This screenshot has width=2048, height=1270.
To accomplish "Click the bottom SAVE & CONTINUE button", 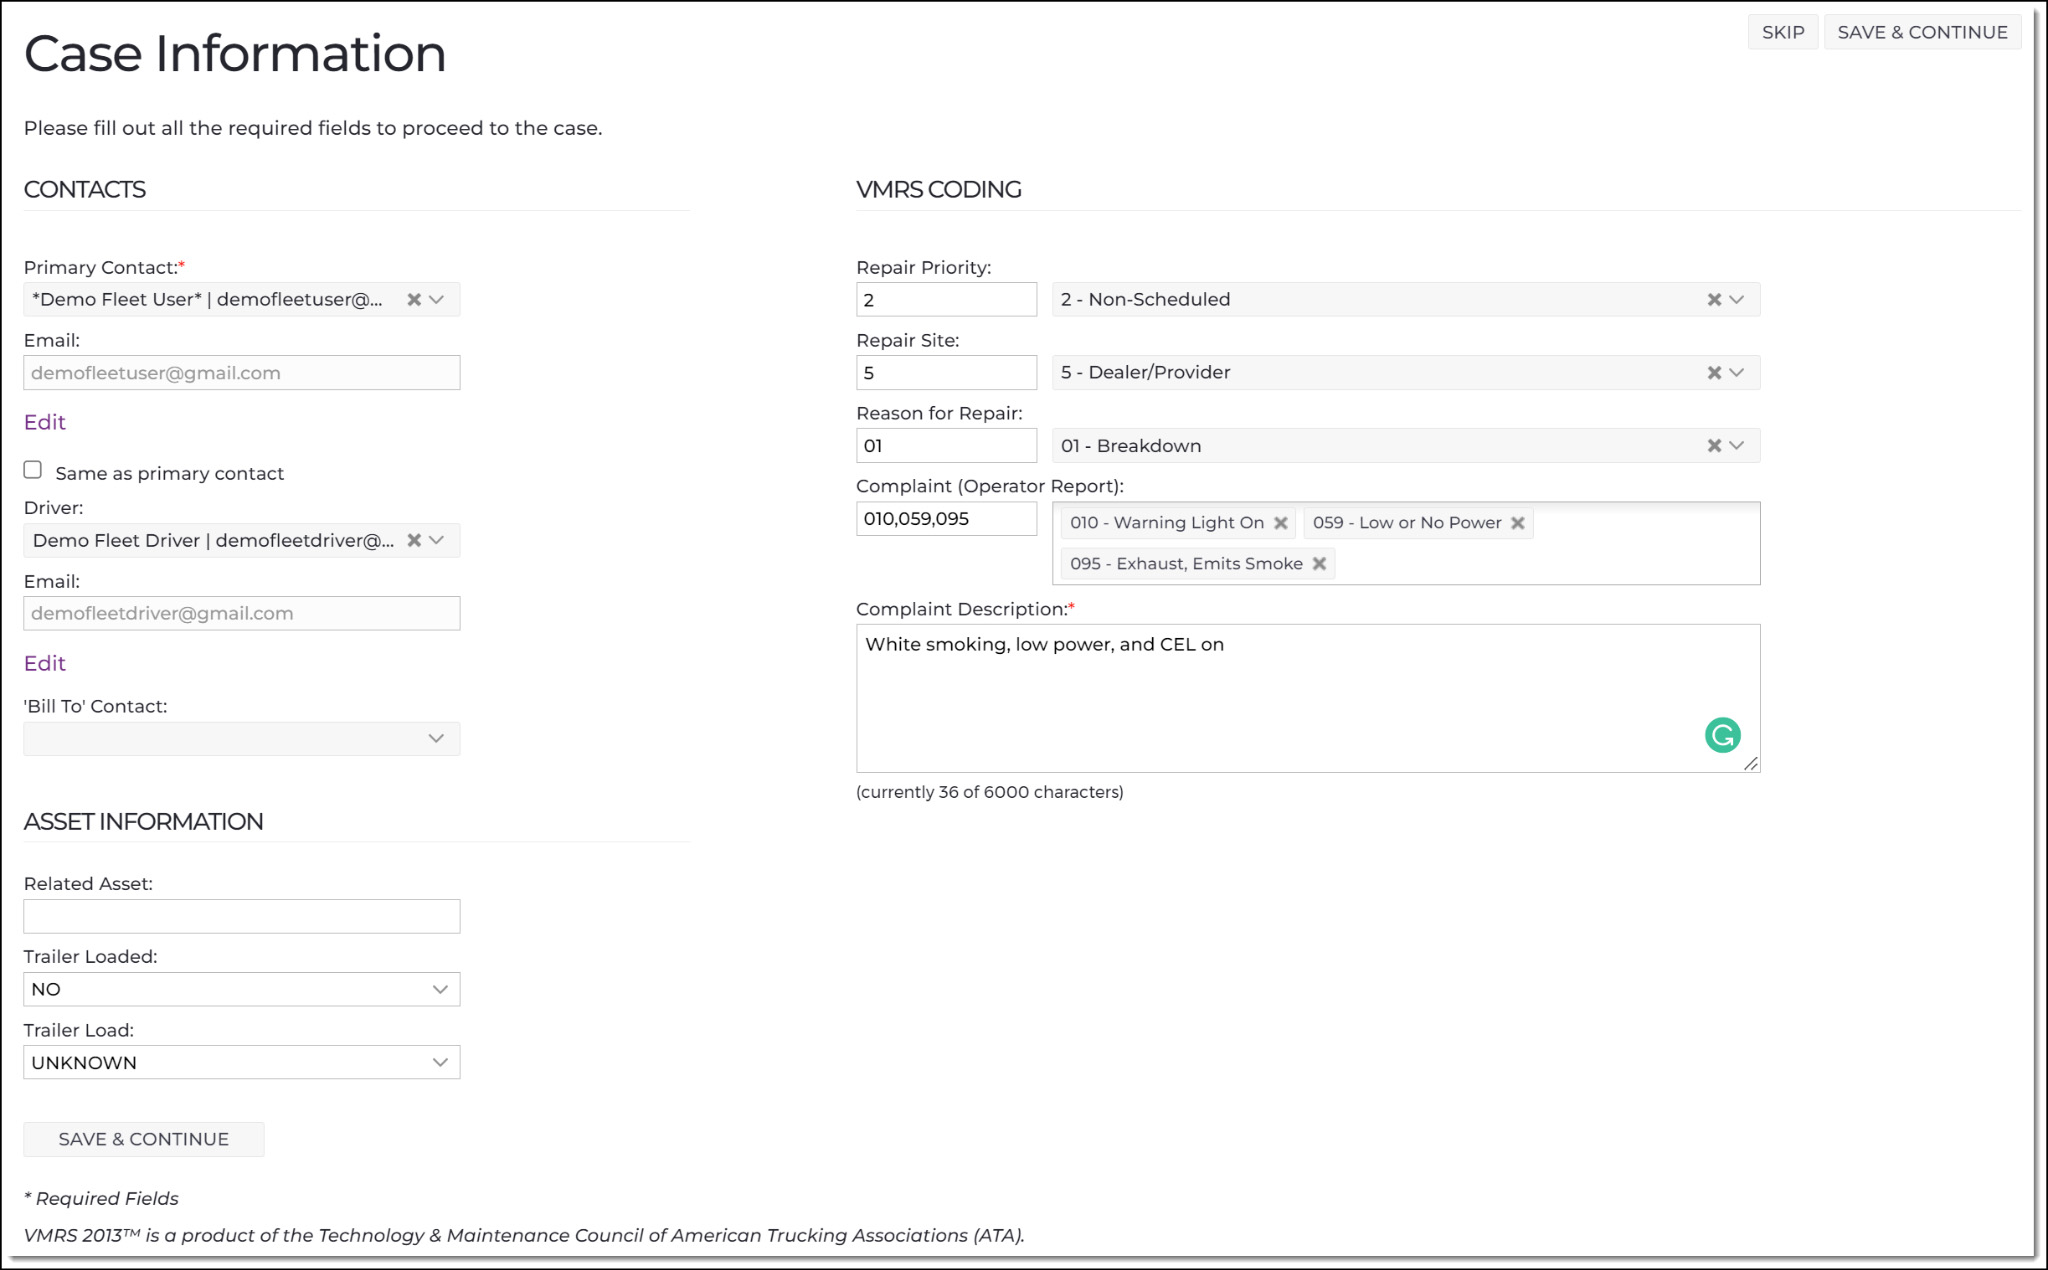I will pyautogui.click(x=144, y=1139).
